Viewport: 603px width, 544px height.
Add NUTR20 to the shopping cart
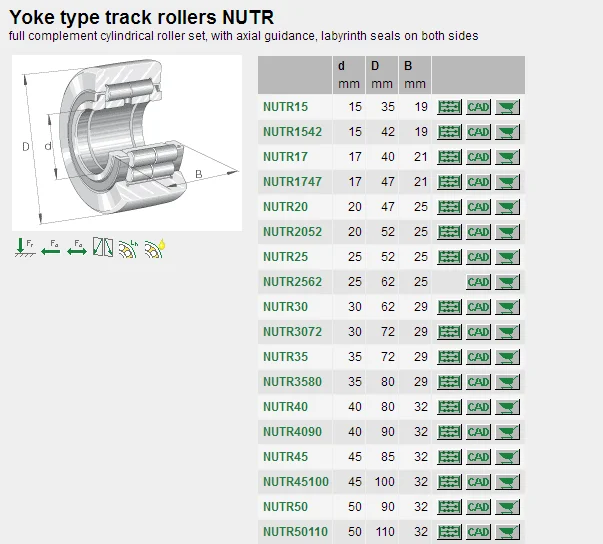507,207
